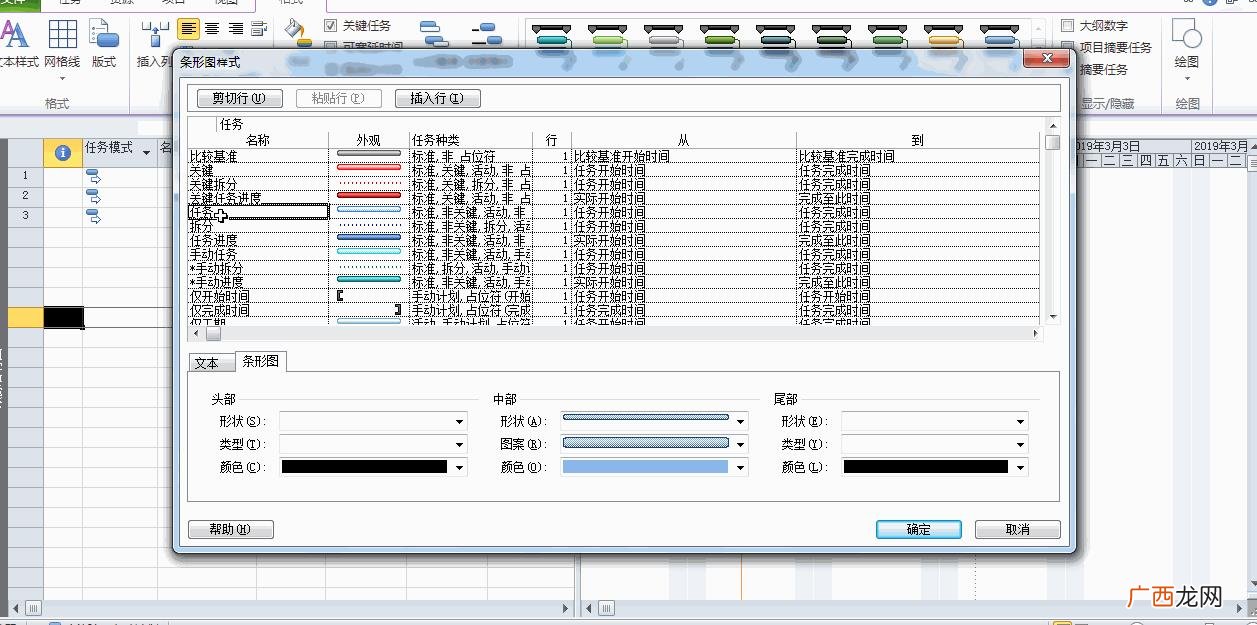Open the 版式 layout tool

pos(104,44)
